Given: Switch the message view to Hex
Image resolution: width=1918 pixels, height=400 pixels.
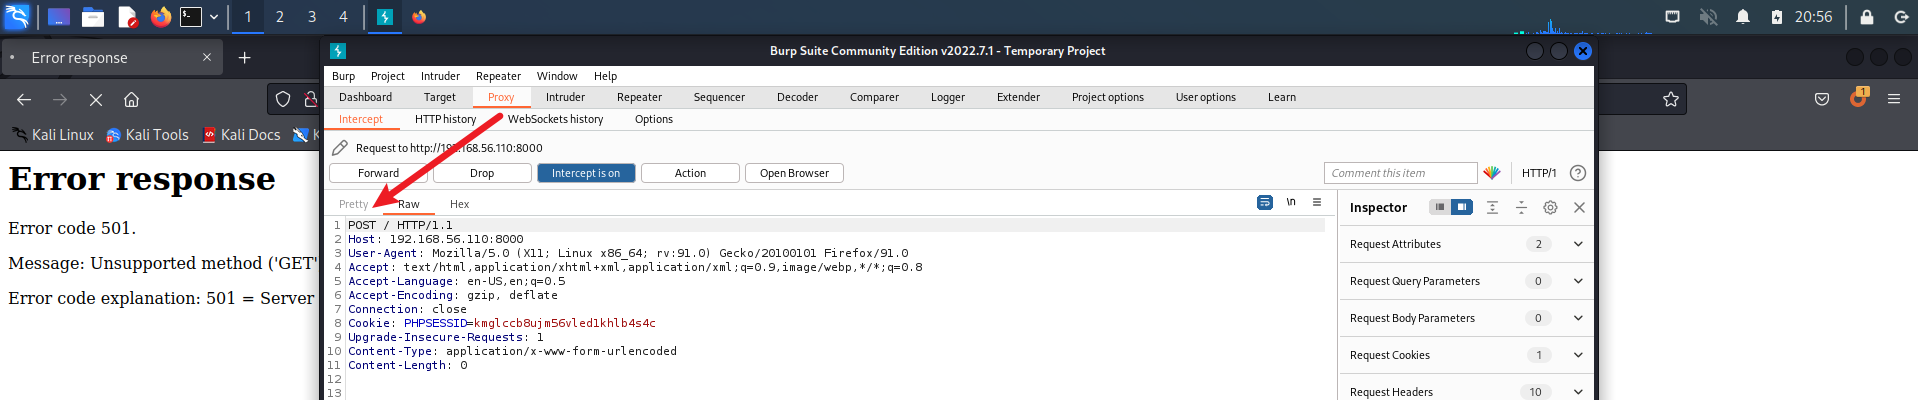Looking at the screenshot, I should point(459,204).
